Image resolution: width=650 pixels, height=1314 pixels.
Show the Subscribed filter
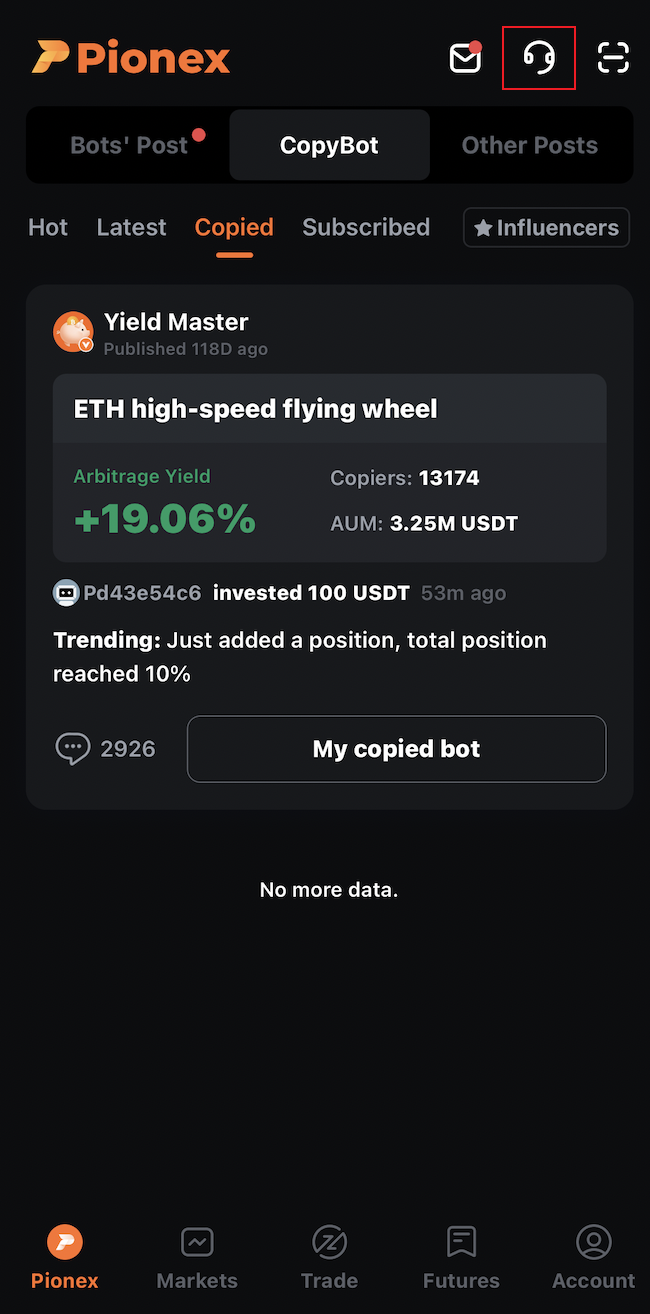coord(366,227)
